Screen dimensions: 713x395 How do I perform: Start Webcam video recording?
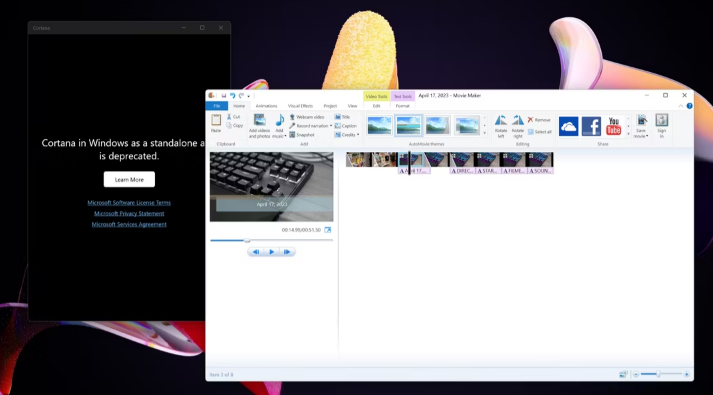coord(307,117)
